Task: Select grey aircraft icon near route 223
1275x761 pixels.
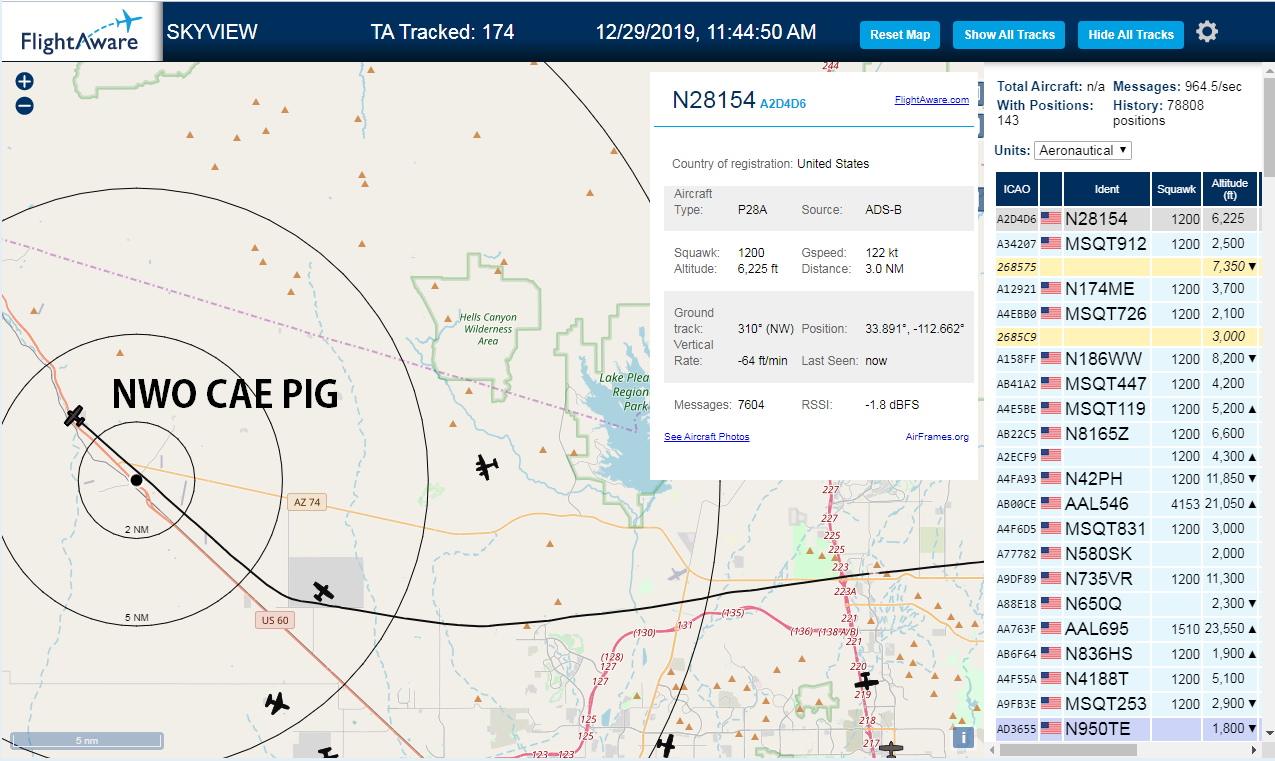Action: [x=679, y=575]
